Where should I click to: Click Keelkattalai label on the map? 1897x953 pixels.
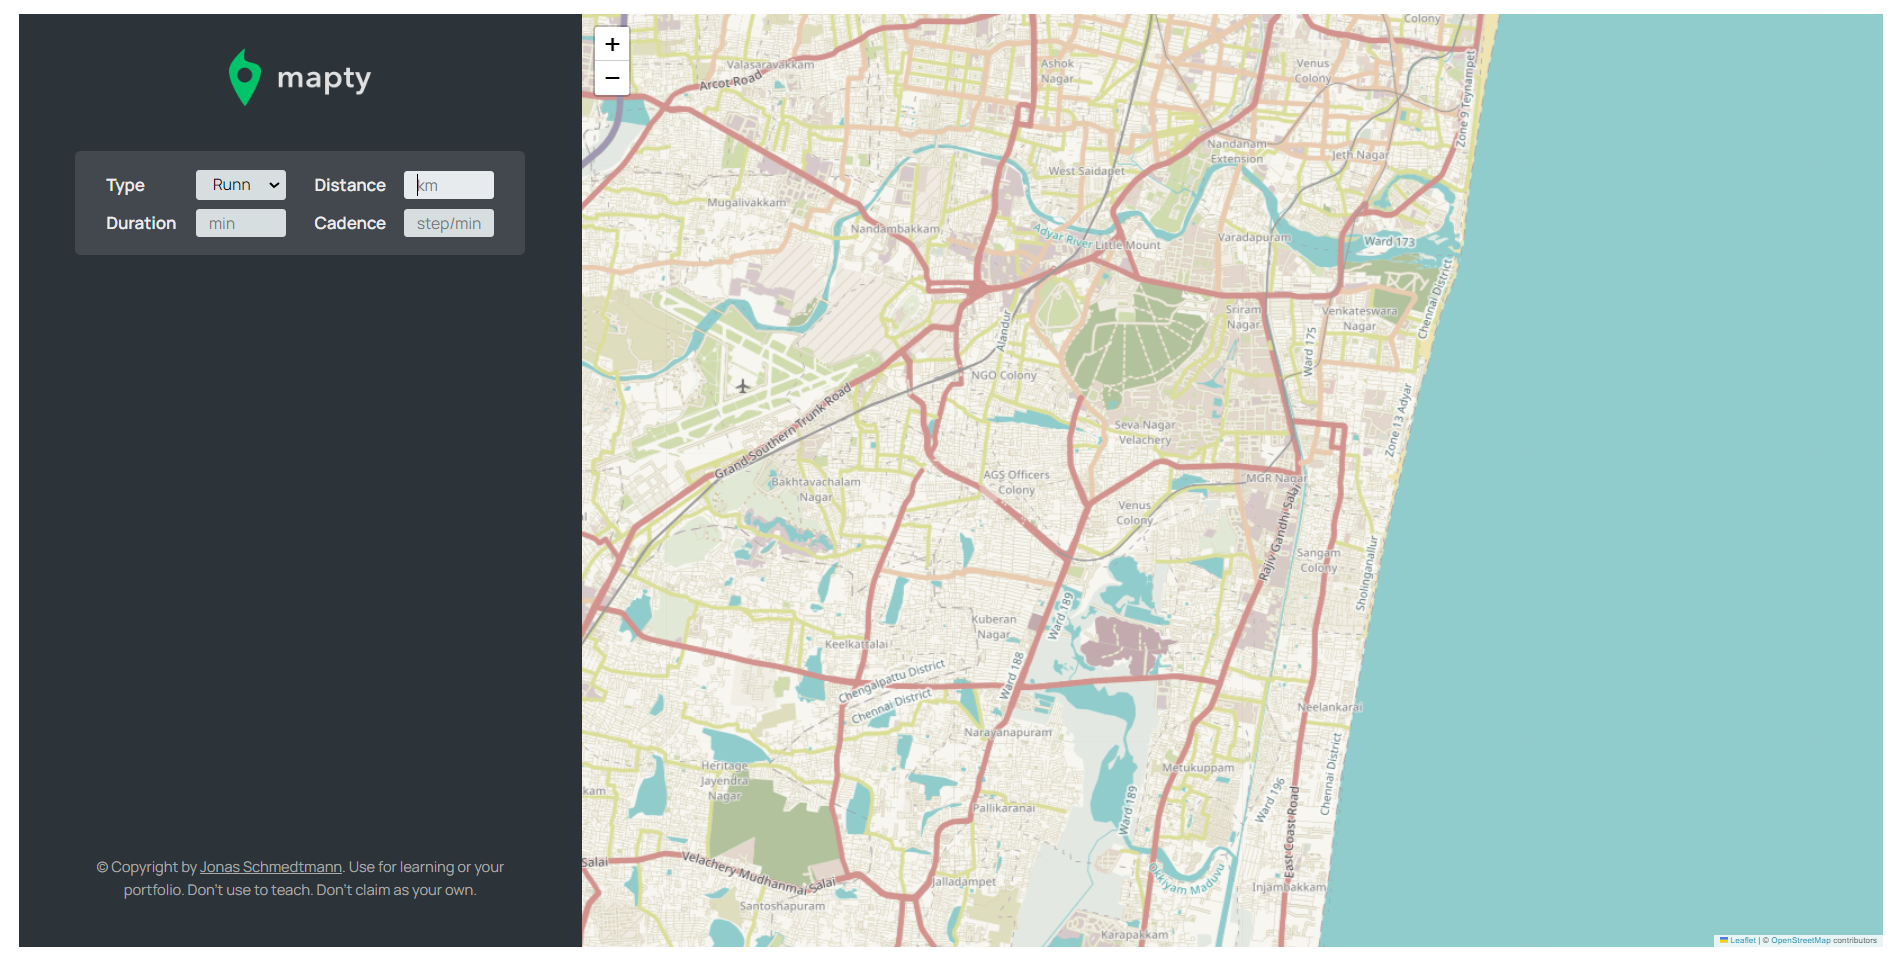[856, 644]
